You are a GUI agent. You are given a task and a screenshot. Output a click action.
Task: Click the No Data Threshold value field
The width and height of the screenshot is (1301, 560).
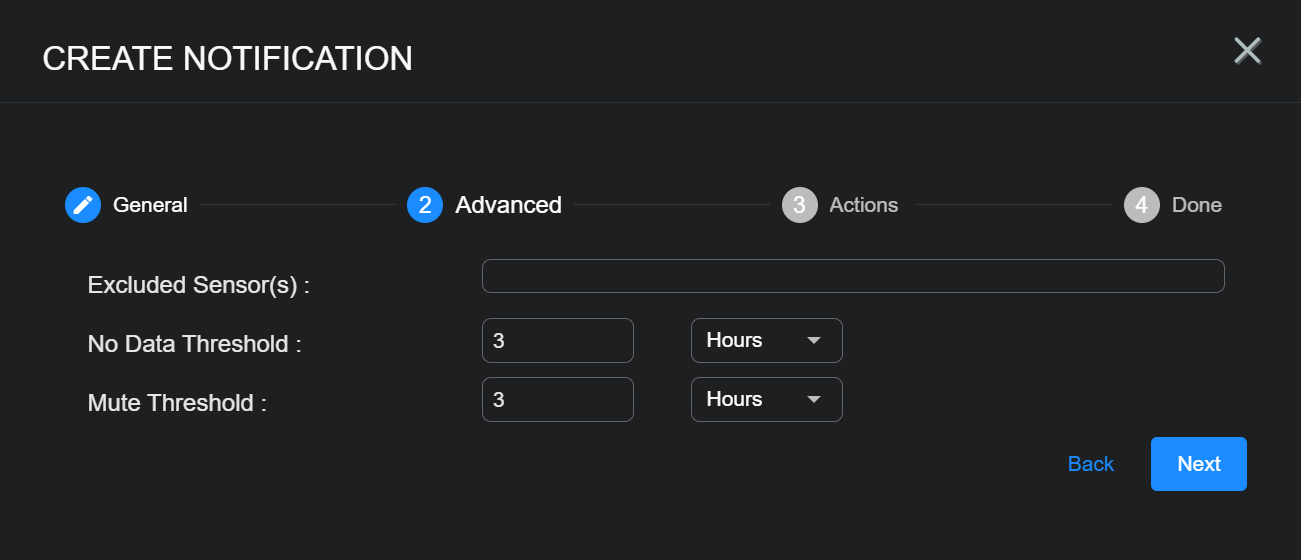coord(557,341)
